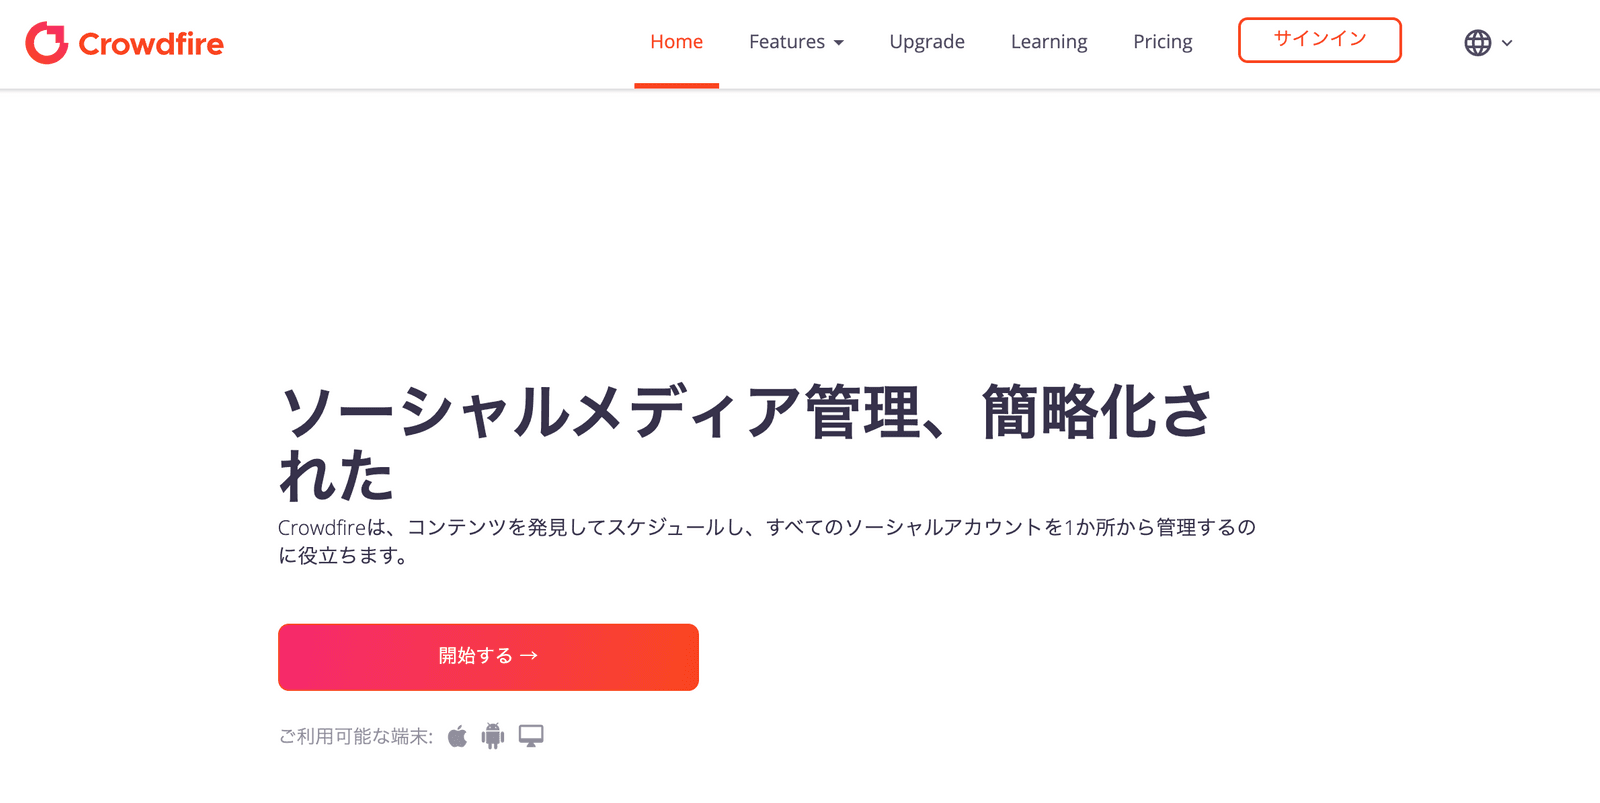Image resolution: width=1600 pixels, height=803 pixels.
Task: Open the Pricing navigation link
Action: pos(1162,42)
